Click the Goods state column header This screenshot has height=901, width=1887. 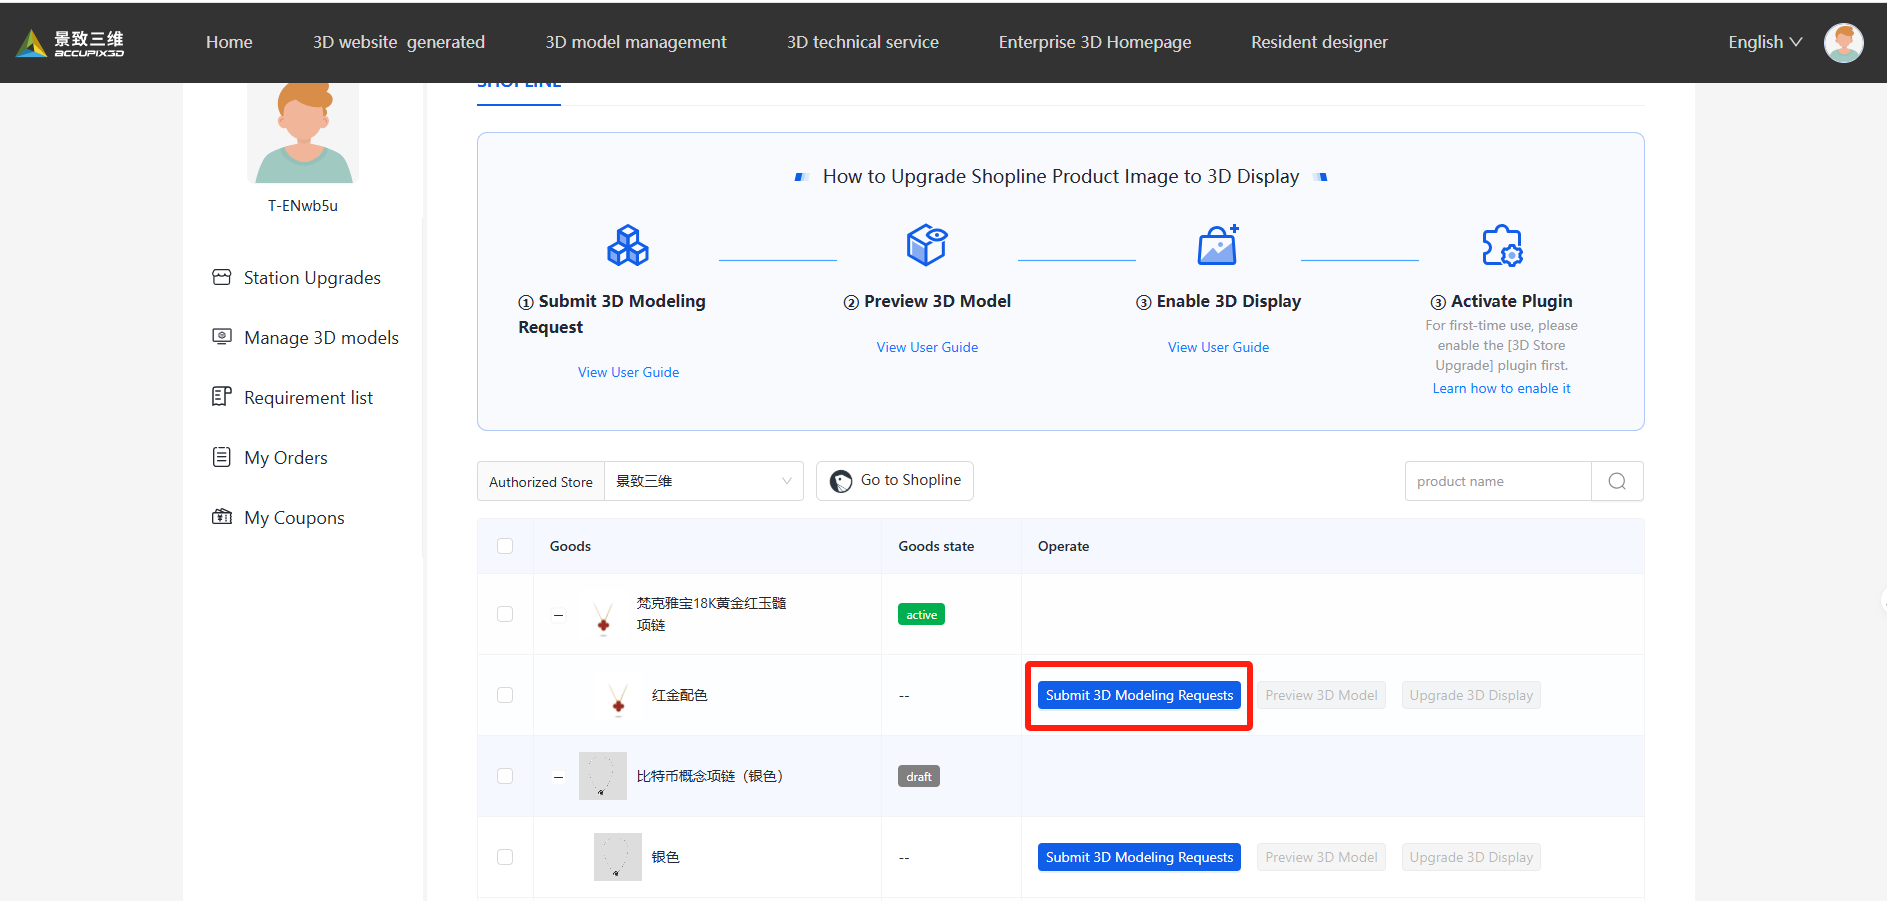[x=936, y=546]
